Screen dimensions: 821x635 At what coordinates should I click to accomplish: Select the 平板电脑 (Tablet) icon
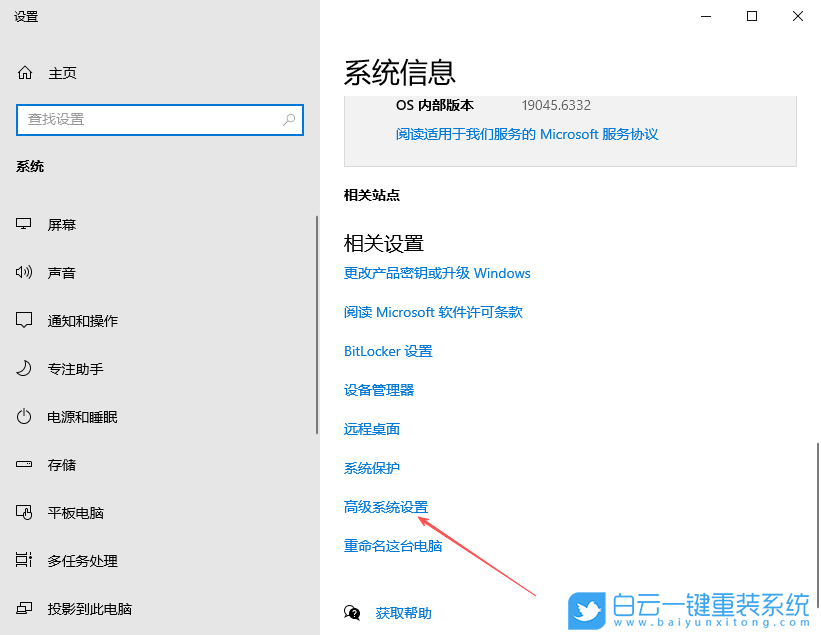[24, 512]
